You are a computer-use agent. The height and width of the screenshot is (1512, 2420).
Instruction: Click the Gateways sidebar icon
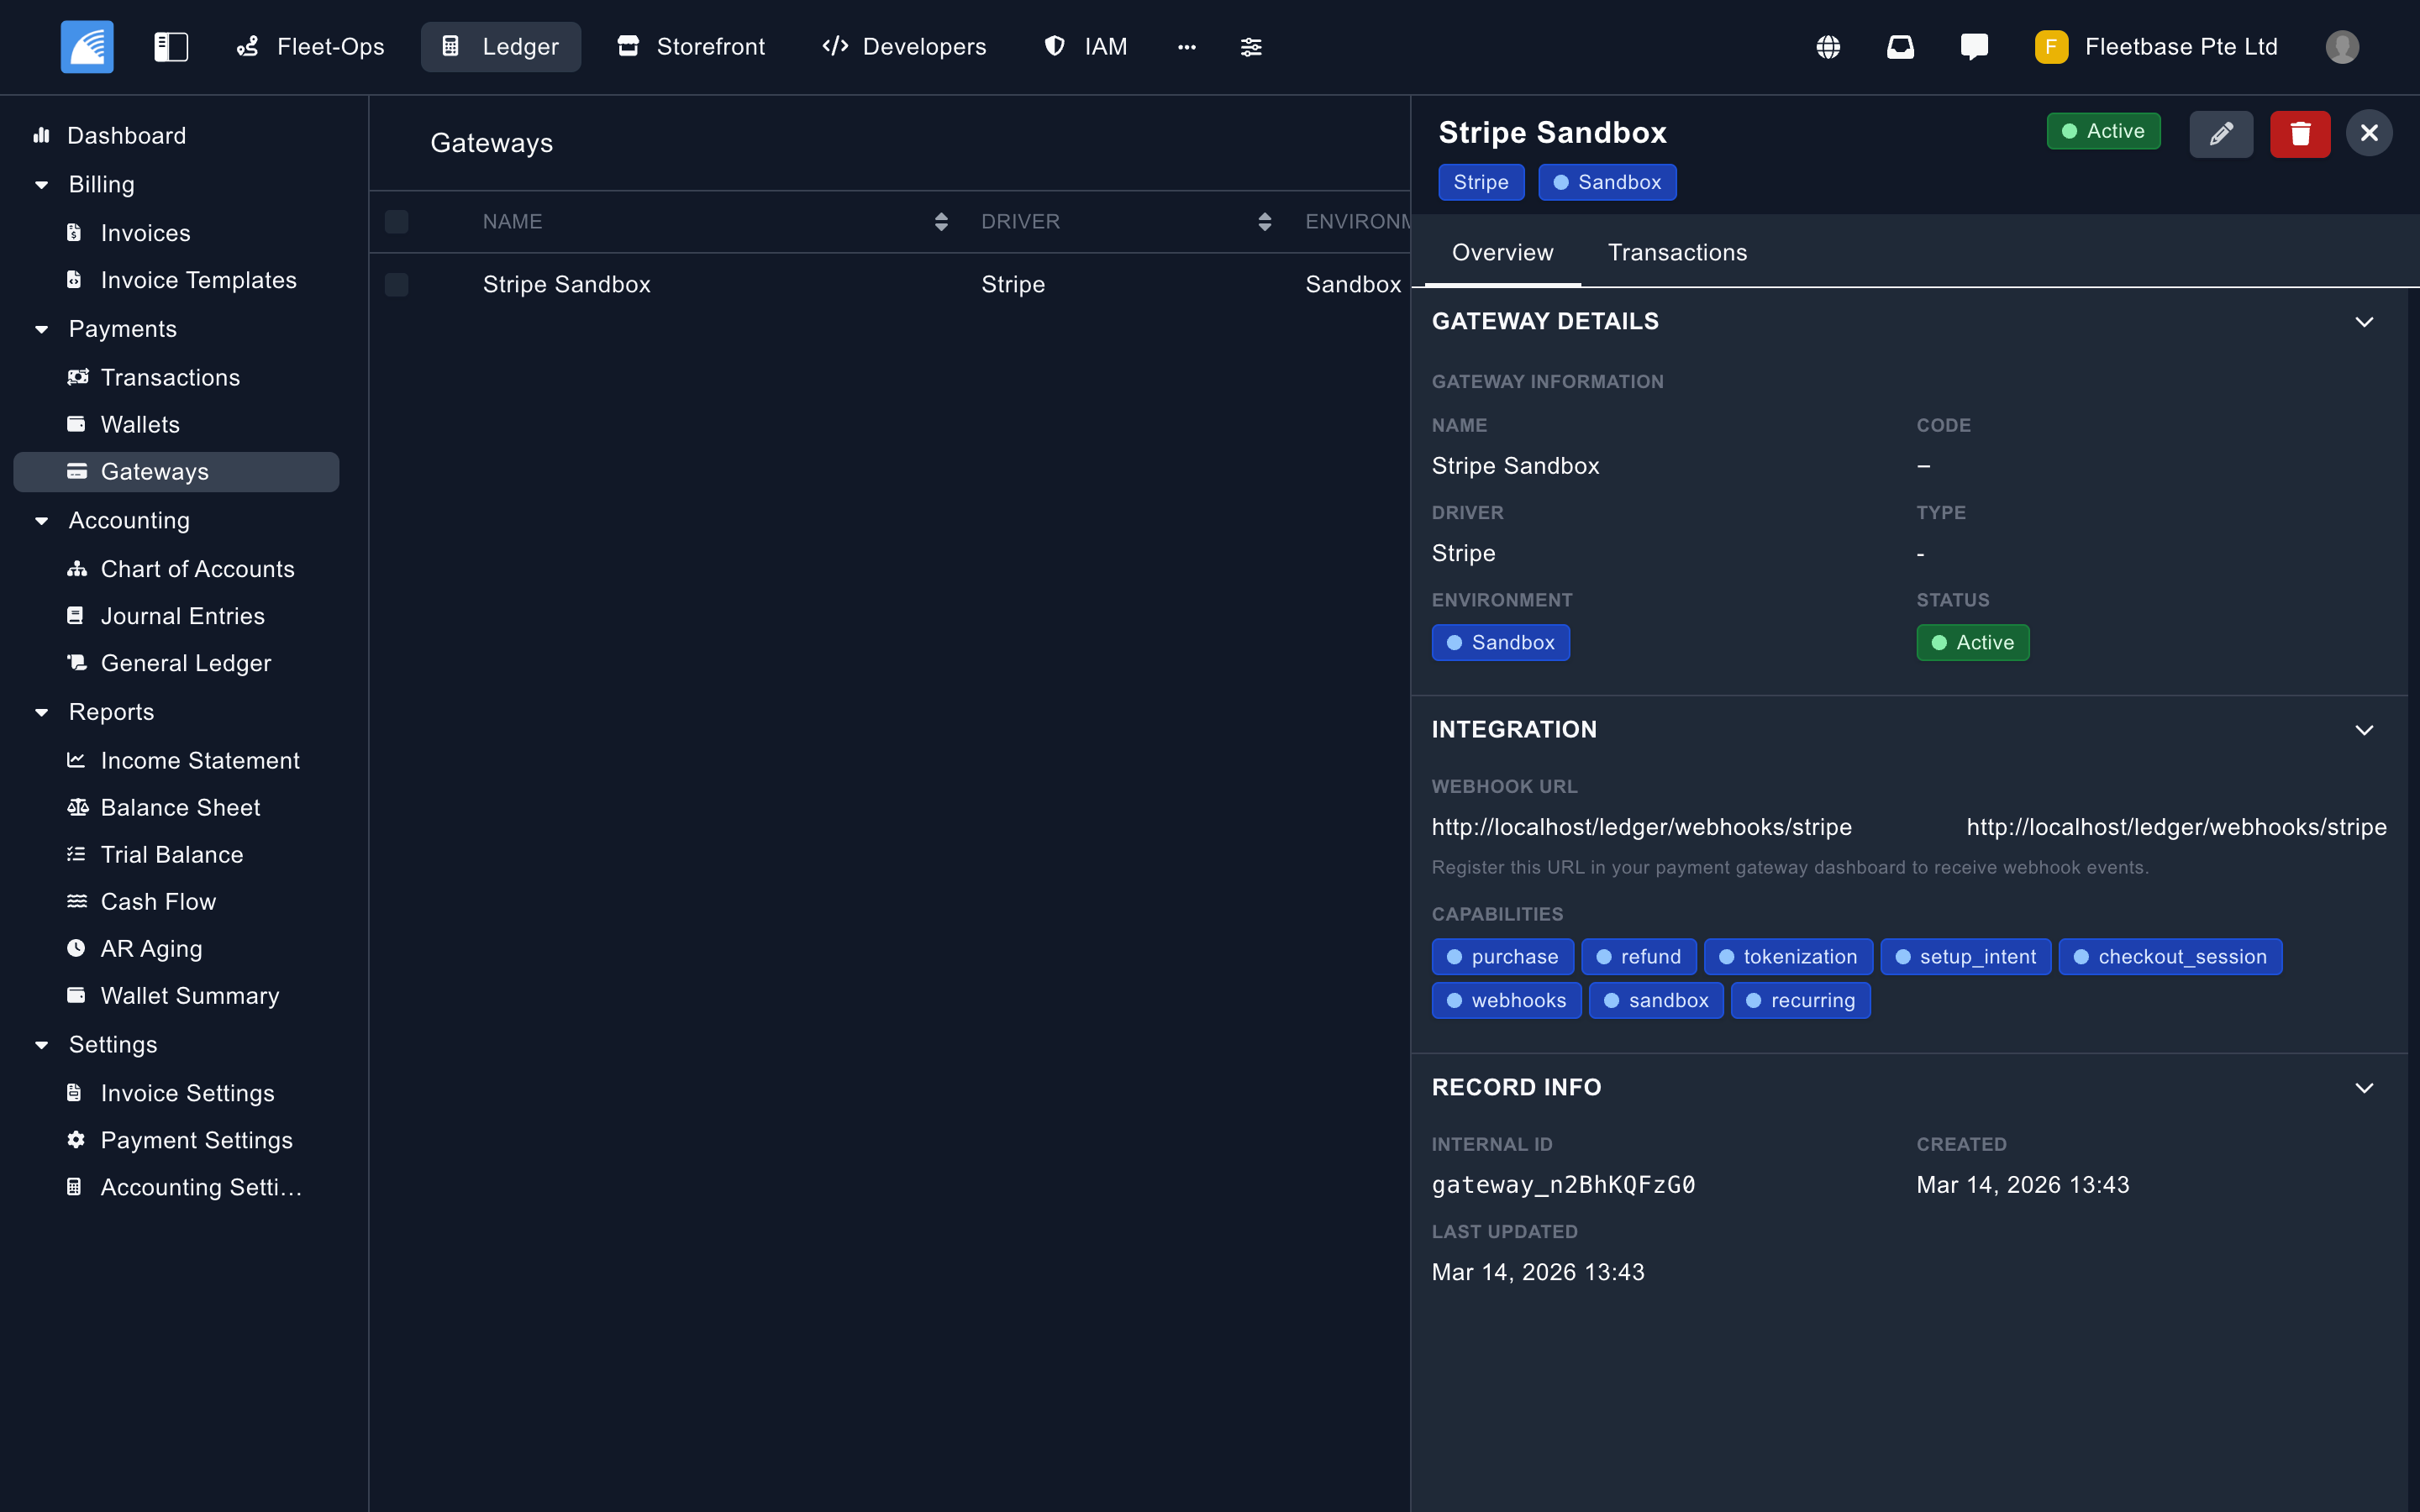pyautogui.click(x=76, y=471)
